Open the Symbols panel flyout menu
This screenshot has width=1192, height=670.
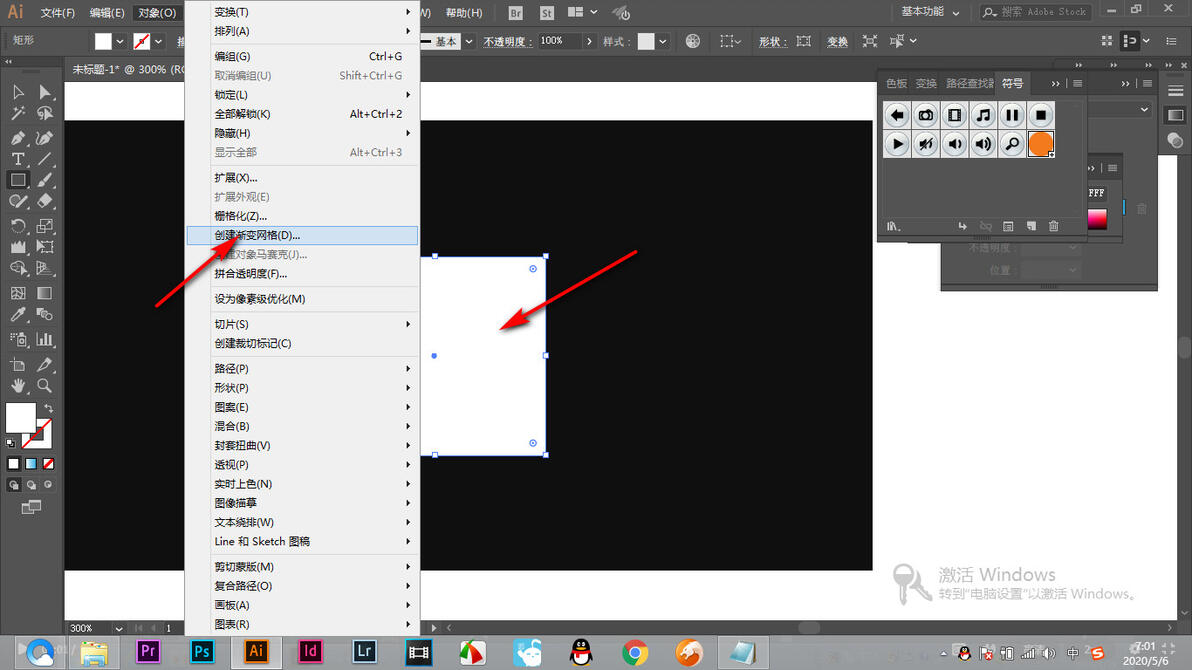[1077, 84]
